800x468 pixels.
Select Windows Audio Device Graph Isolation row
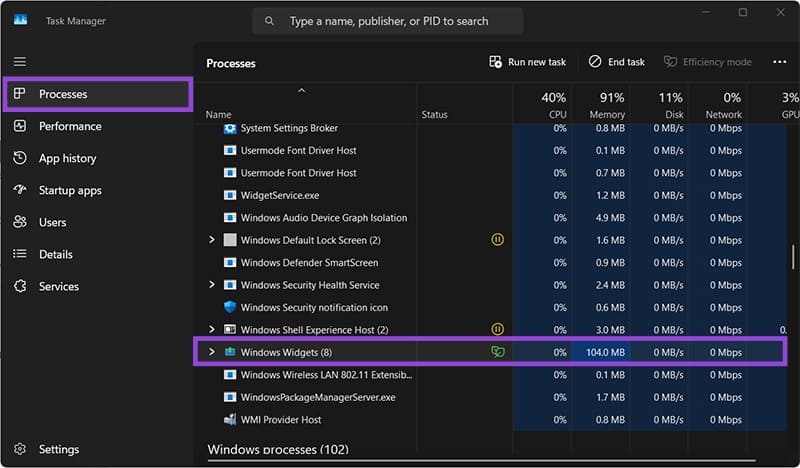click(x=491, y=217)
